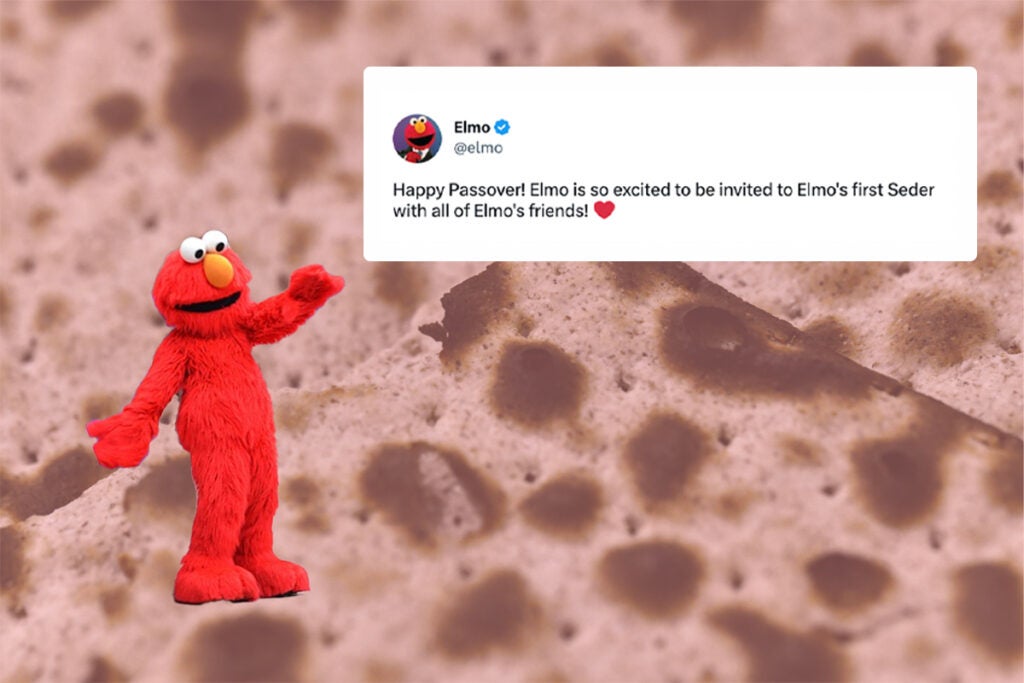
Task: Click the standing Elmo figure's white eyes
Action: pyautogui.click(x=202, y=246)
